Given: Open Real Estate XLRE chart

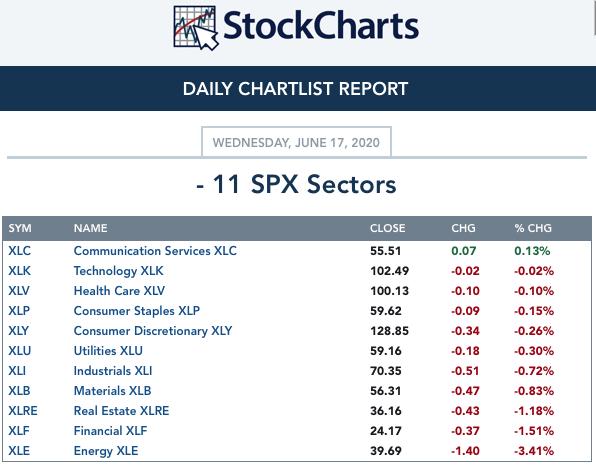Looking at the screenshot, I should [x=121, y=411].
